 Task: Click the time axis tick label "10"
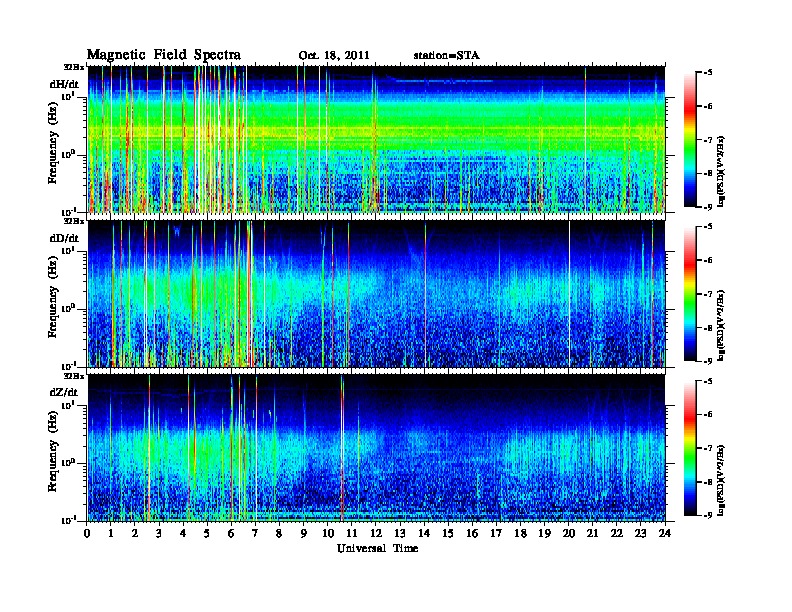[328, 533]
